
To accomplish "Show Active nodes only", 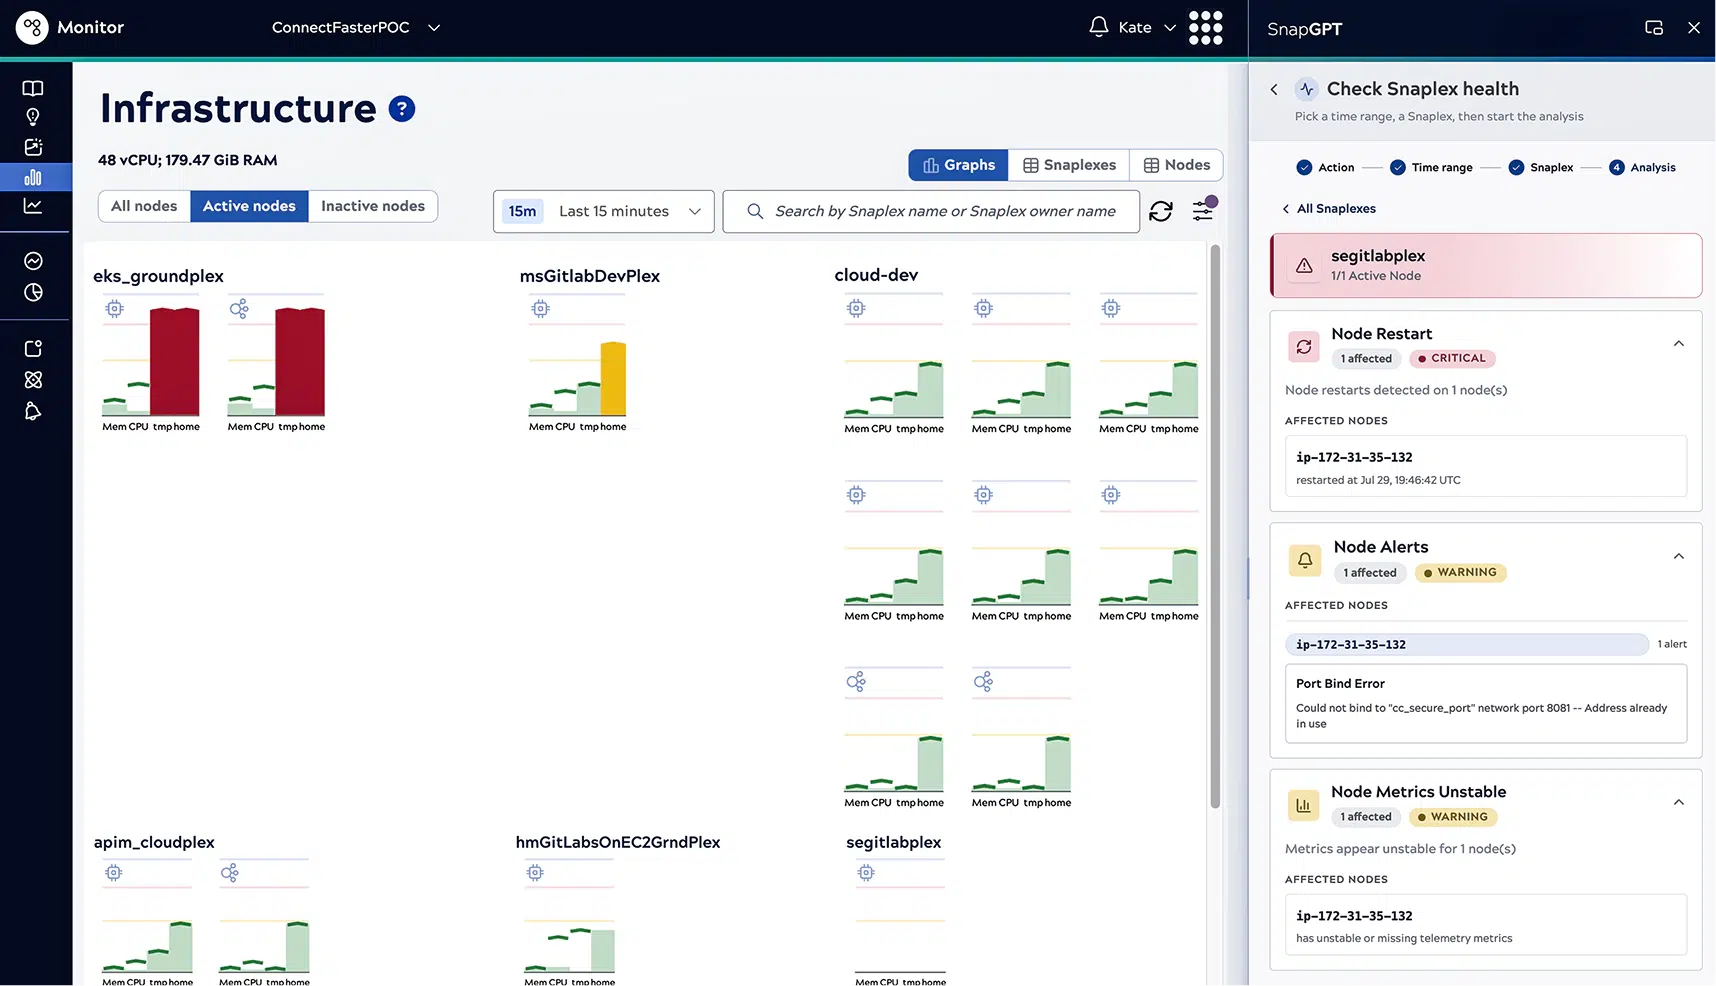I will pyautogui.click(x=249, y=206).
